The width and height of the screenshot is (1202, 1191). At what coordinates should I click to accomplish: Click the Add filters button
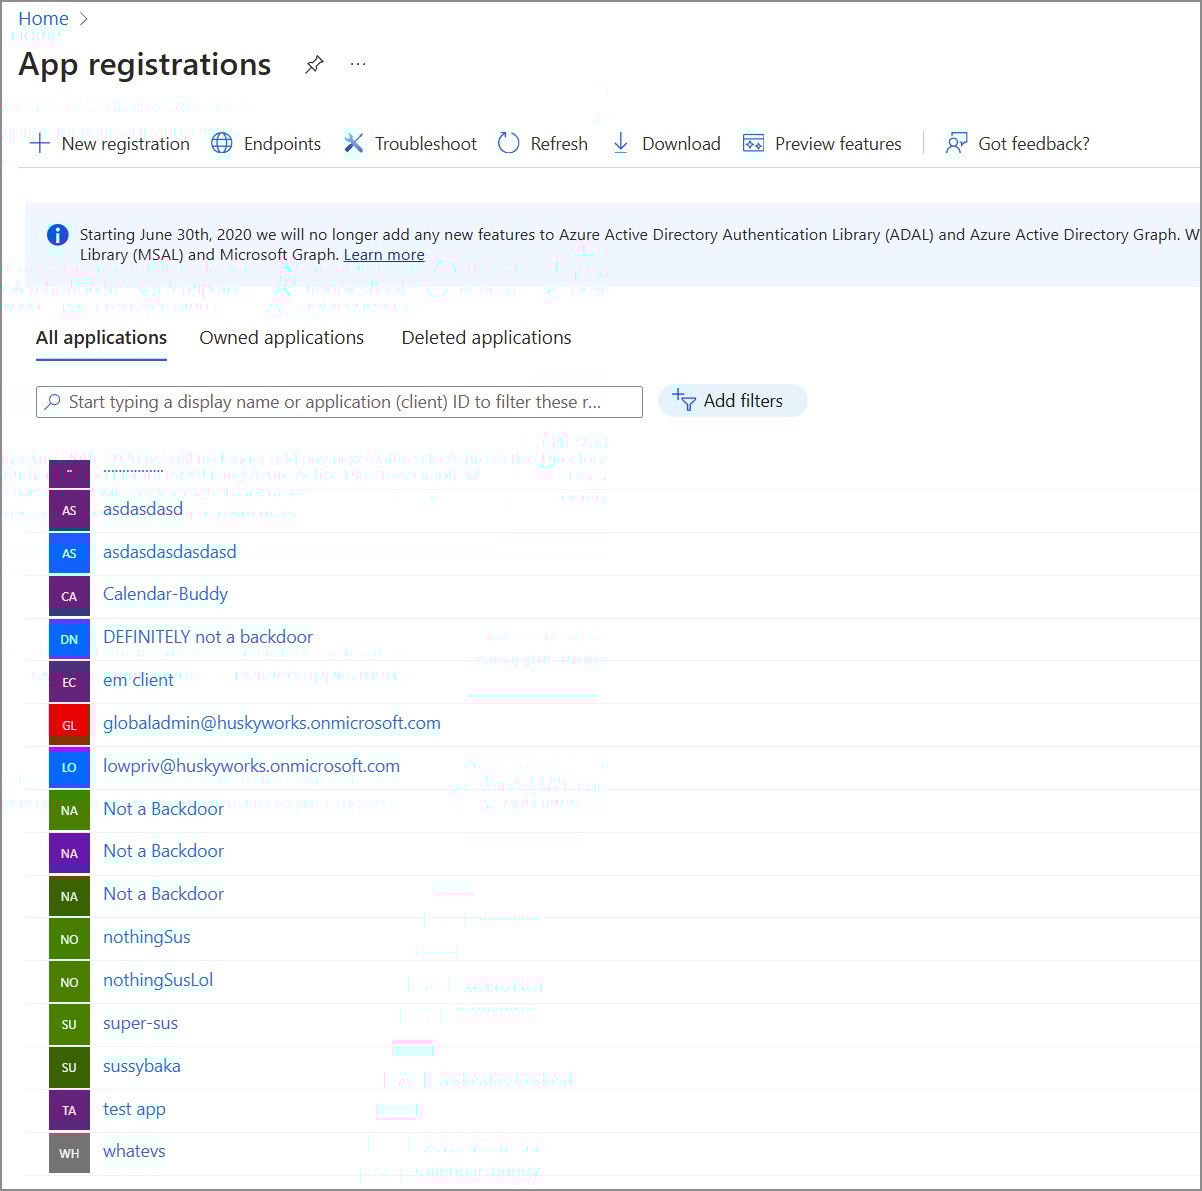732,401
